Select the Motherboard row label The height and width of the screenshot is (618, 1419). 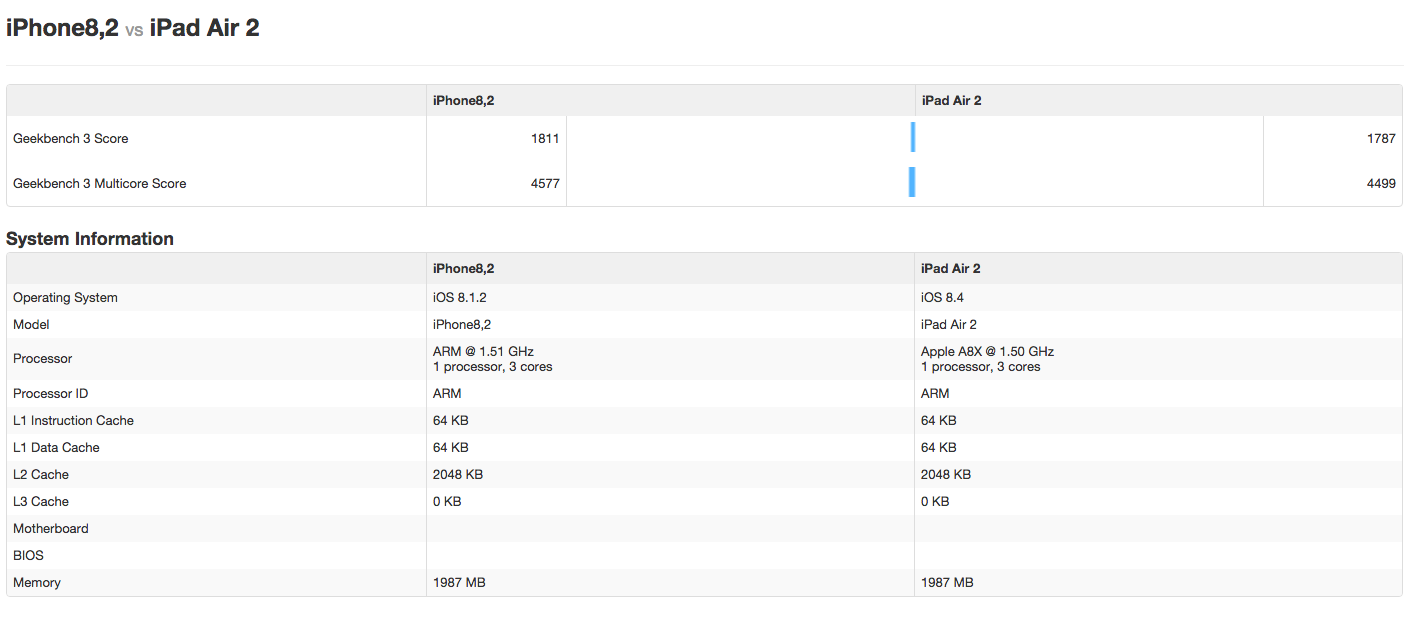click(x=51, y=529)
